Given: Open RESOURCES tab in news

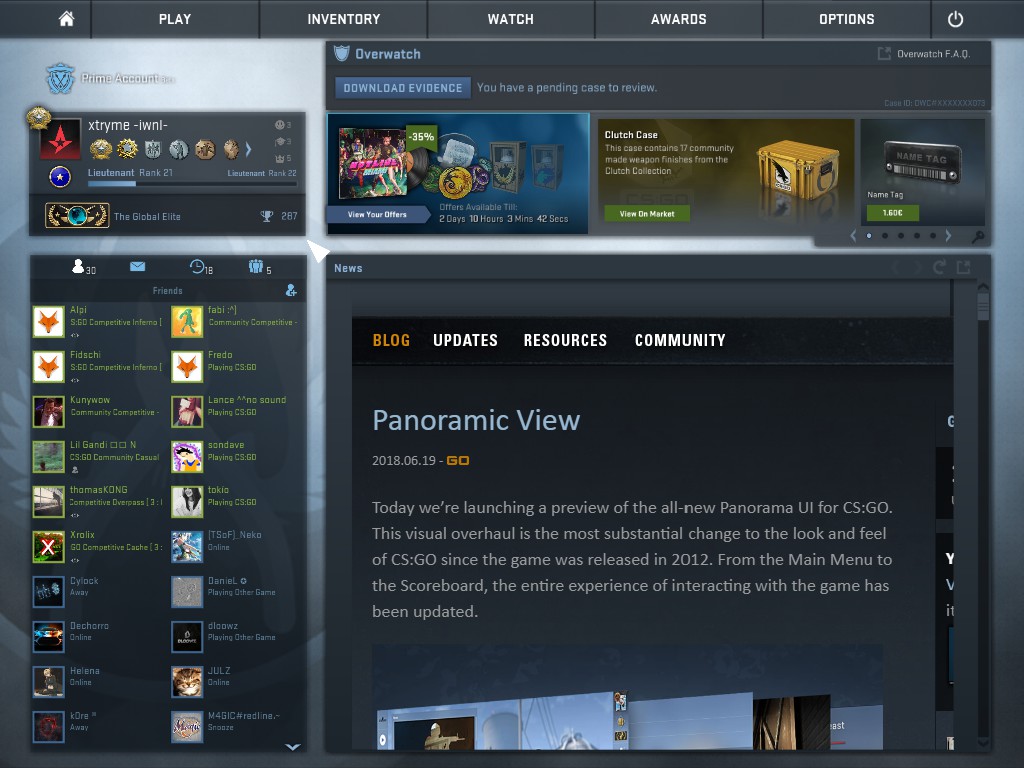Looking at the screenshot, I should point(565,340).
